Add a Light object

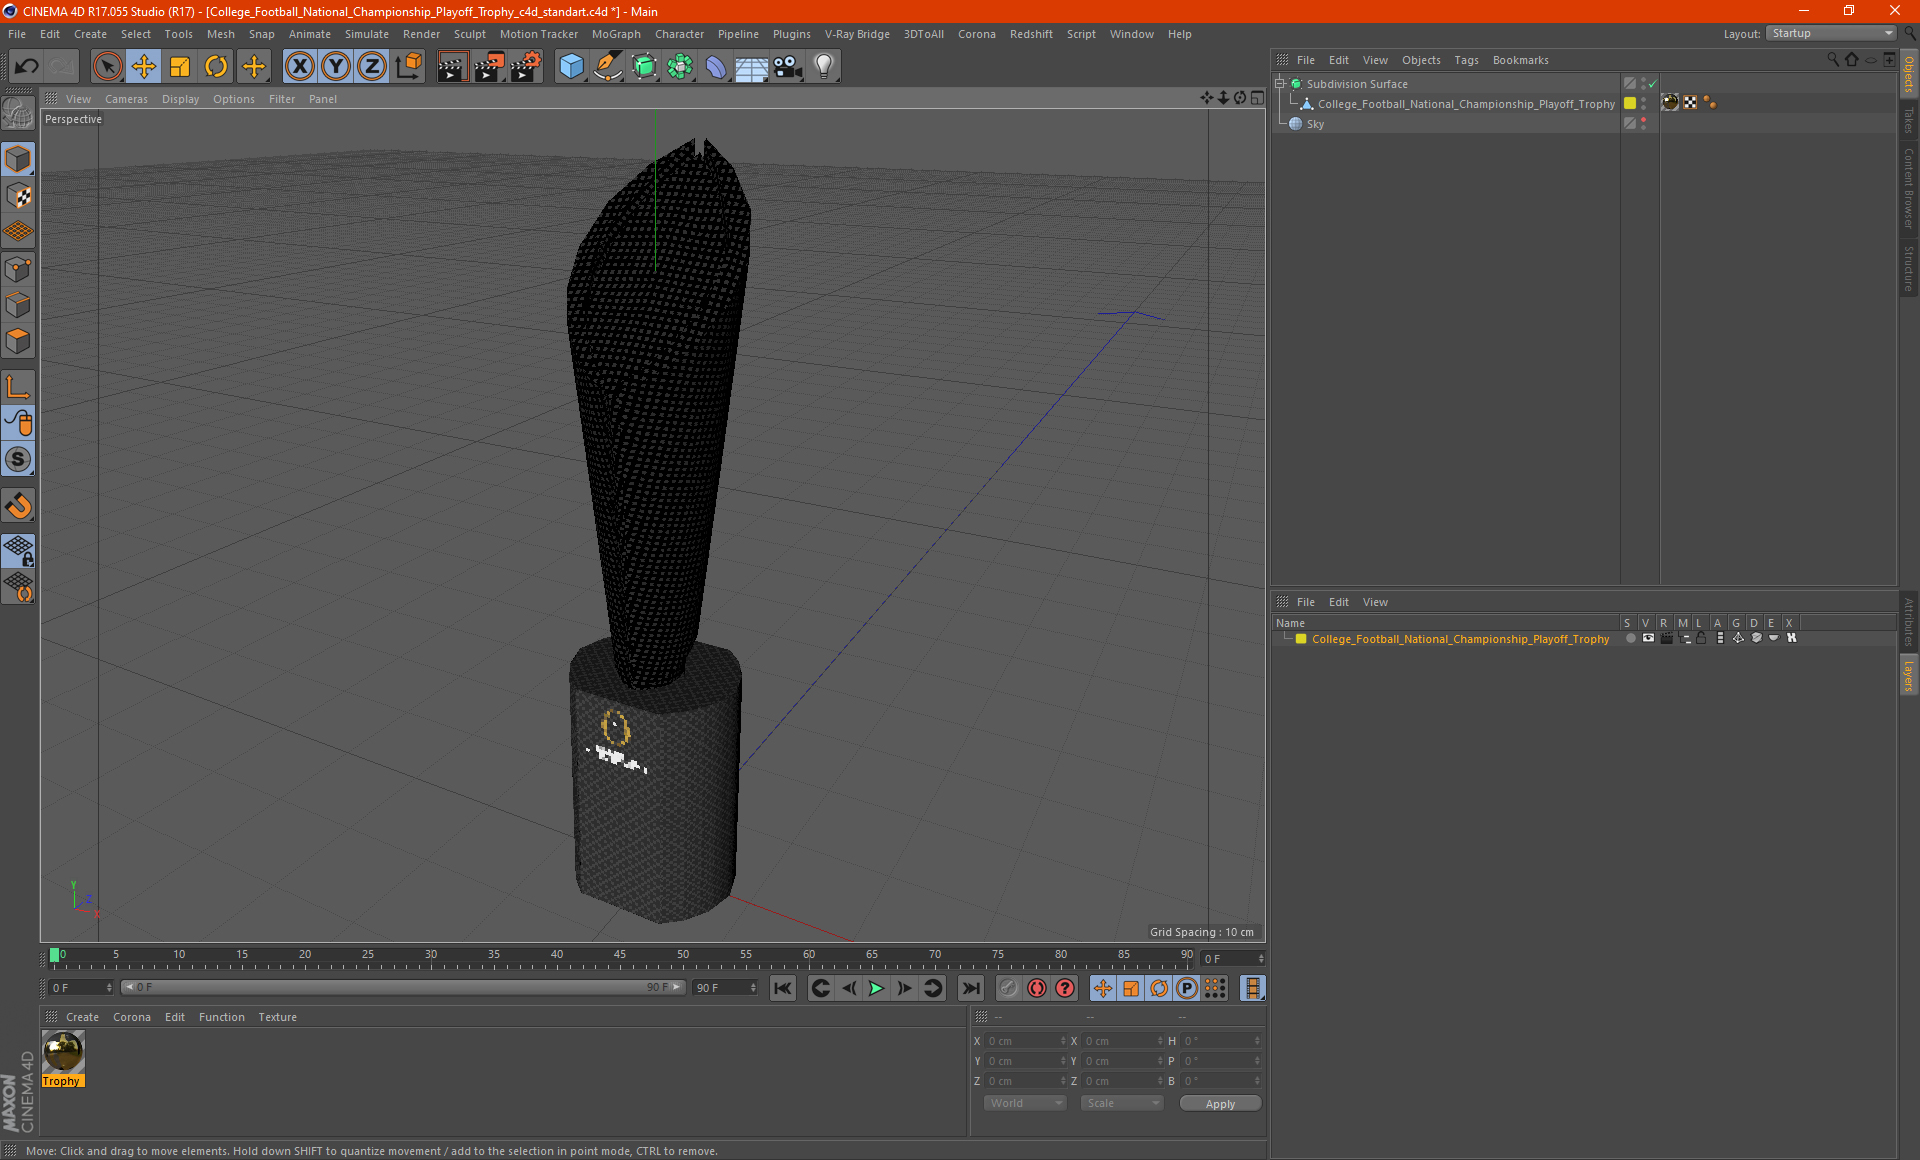point(824,67)
